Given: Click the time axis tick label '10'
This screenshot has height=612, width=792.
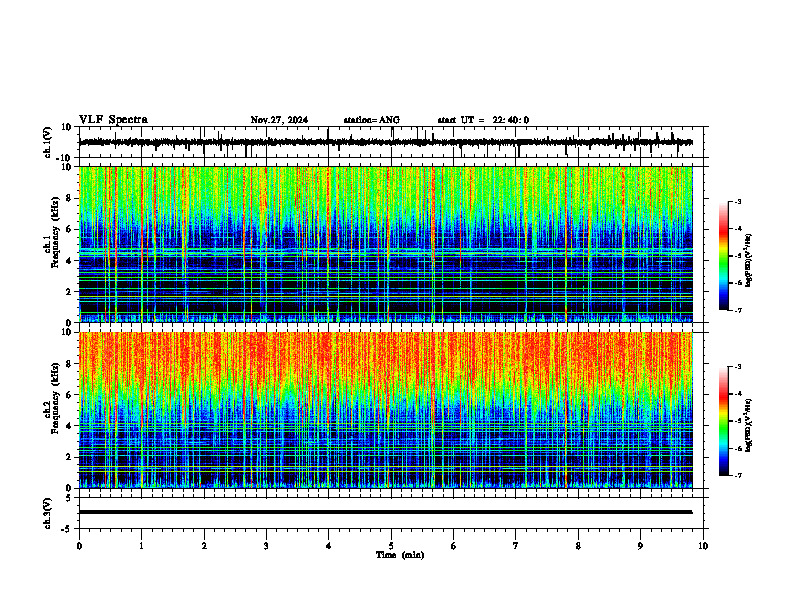Looking at the screenshot, I should 703,546.
